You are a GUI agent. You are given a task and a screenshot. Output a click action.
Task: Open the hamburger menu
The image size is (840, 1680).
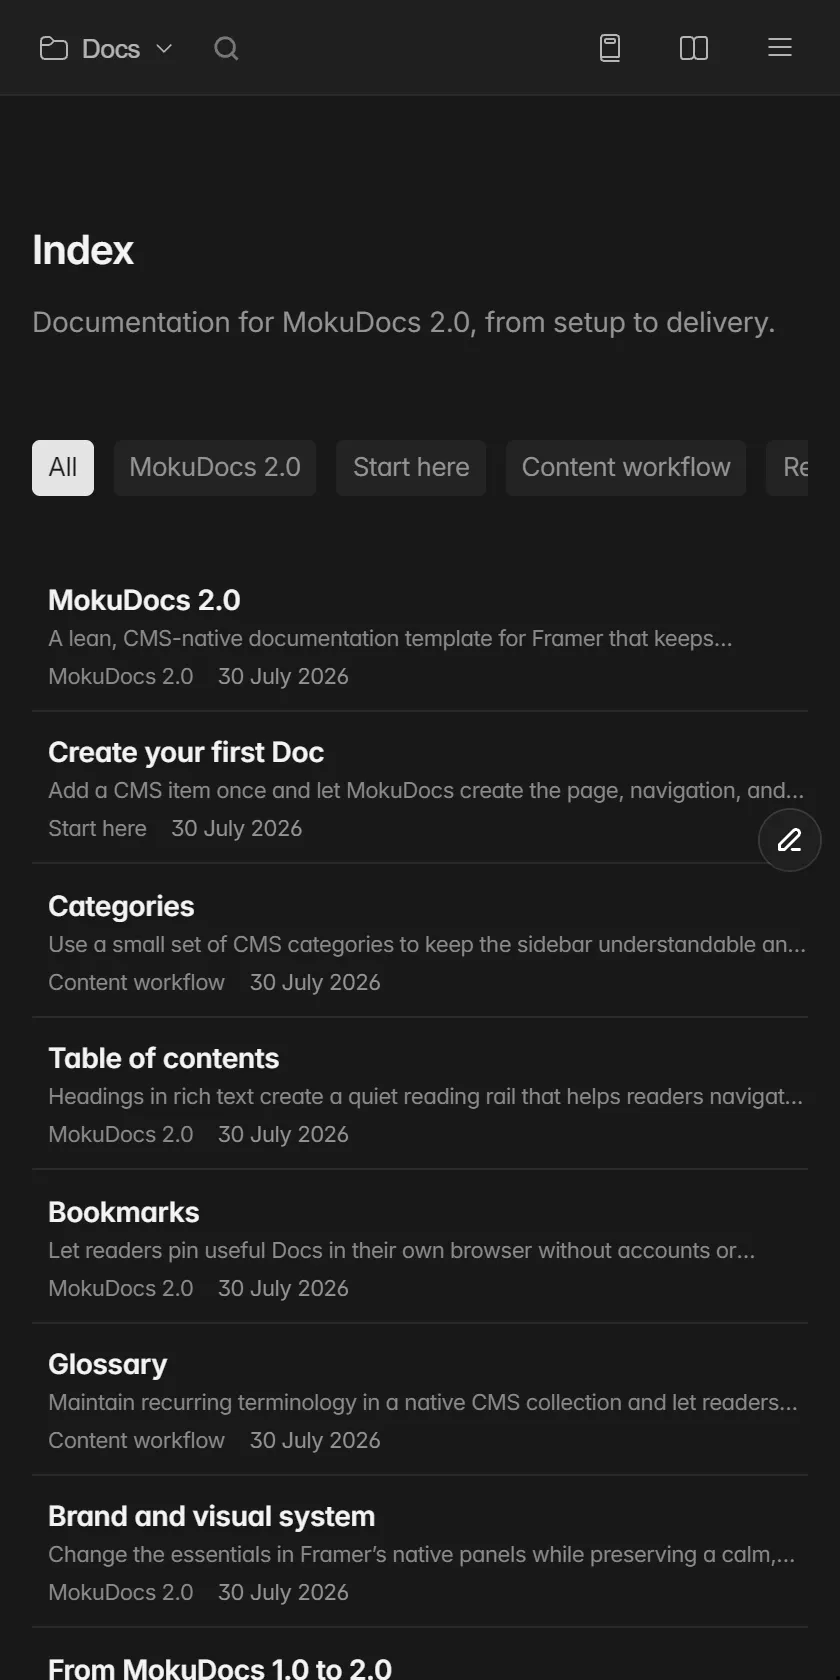tap(780, 48)
